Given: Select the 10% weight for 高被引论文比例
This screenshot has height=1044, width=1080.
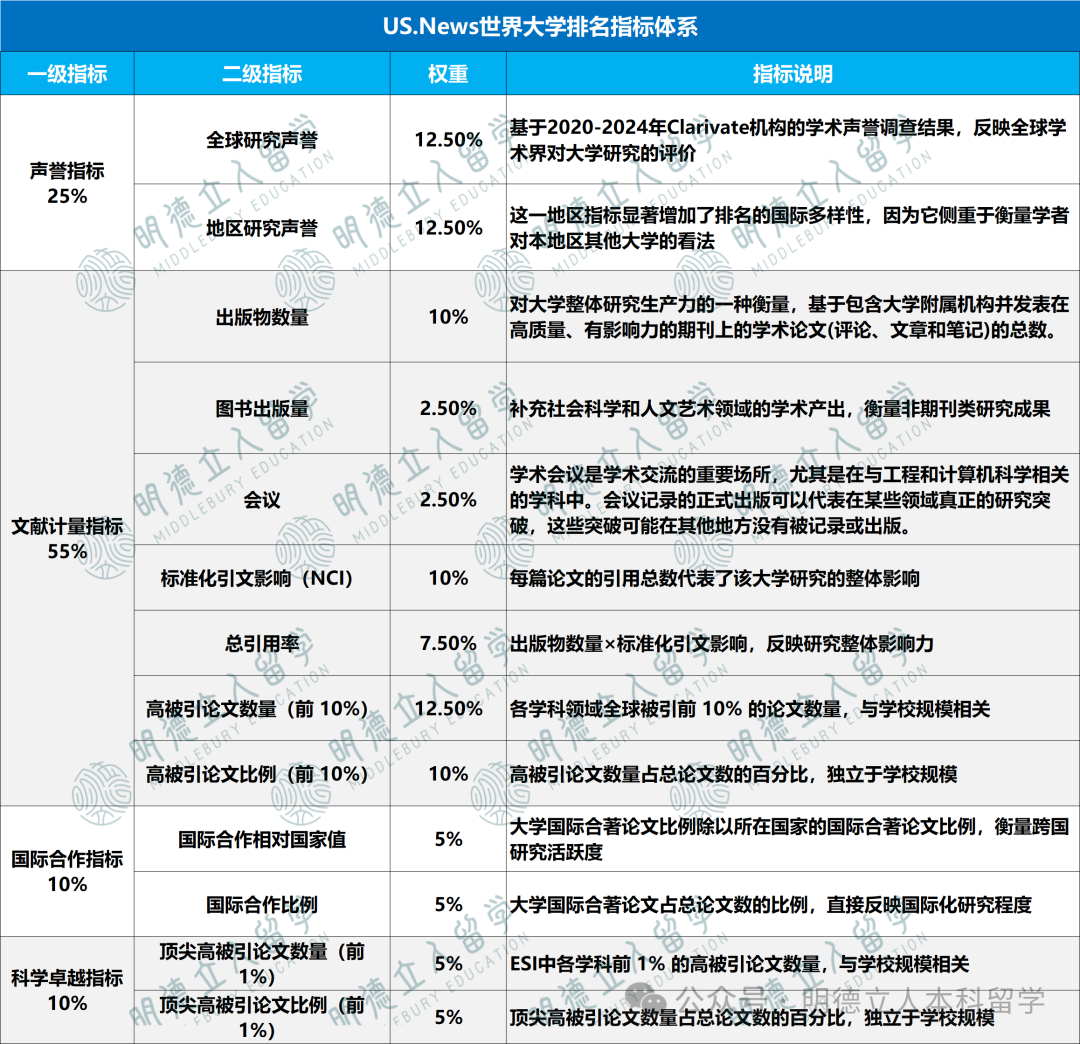Looking at the screenshot, I should (x=448, y=774).
